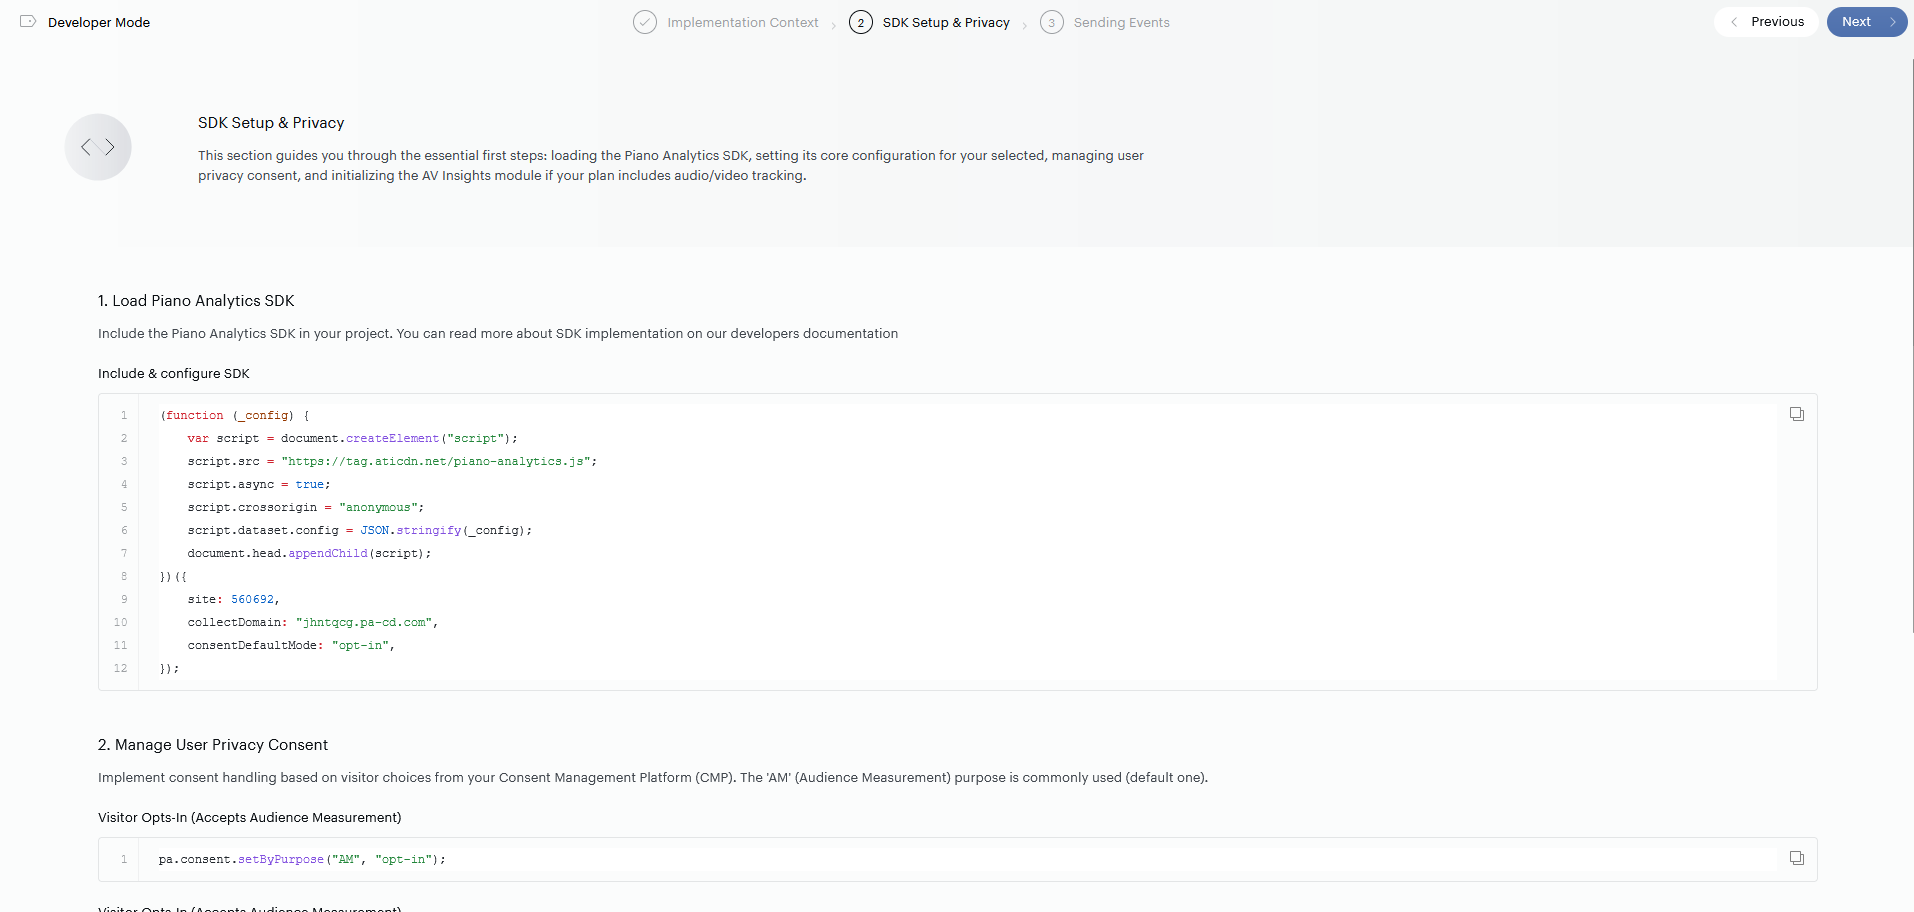
Task: Click the collectDomain line in the SDK code
Action: pos(312,622)
